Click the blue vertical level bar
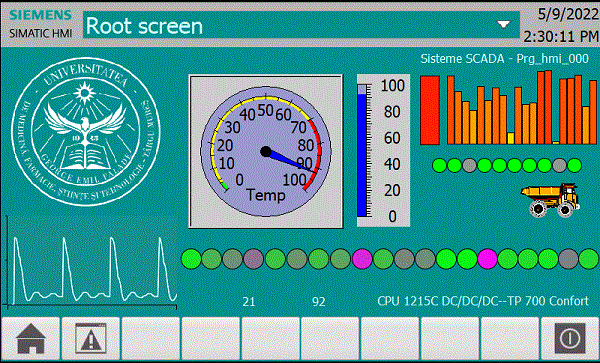 362,151
